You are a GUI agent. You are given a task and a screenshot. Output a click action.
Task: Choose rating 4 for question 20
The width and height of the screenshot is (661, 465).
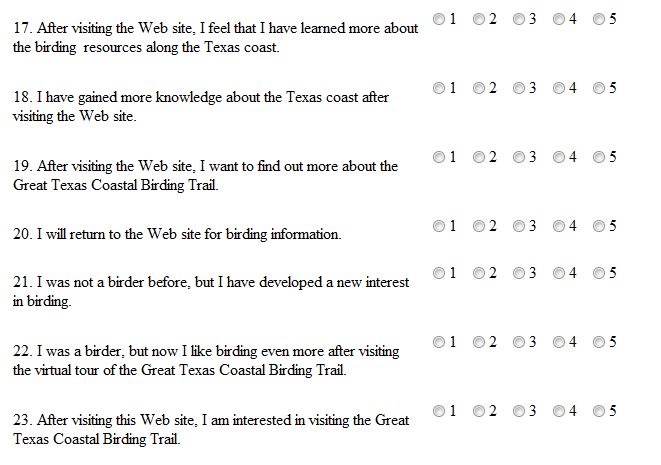(559, 226)
